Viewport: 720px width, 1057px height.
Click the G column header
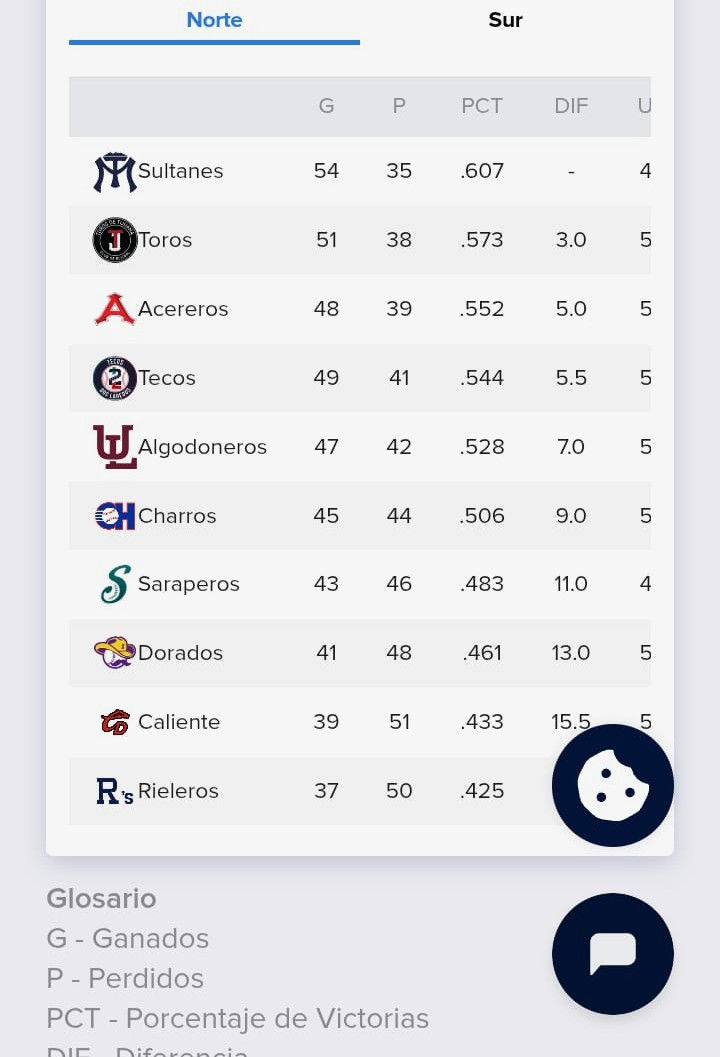326,106
